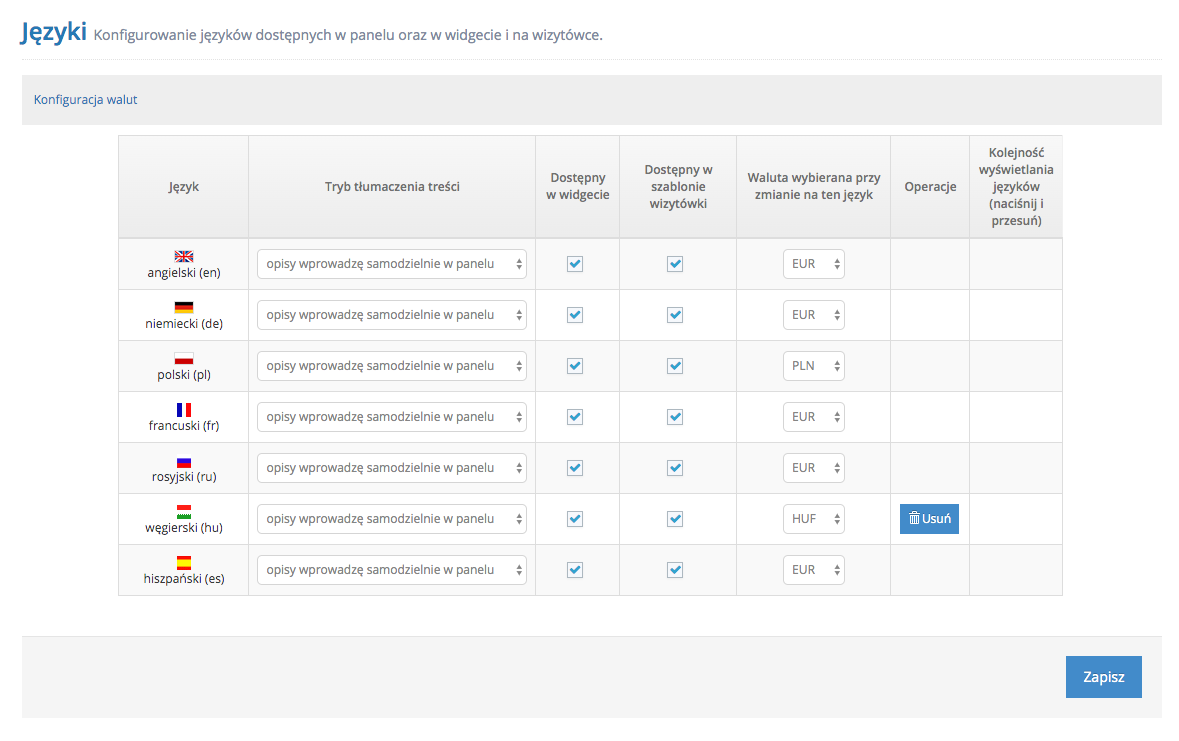Click the German flag icon for niemiecki
This screenshot has height=741, width=1179.
point(183,307)
